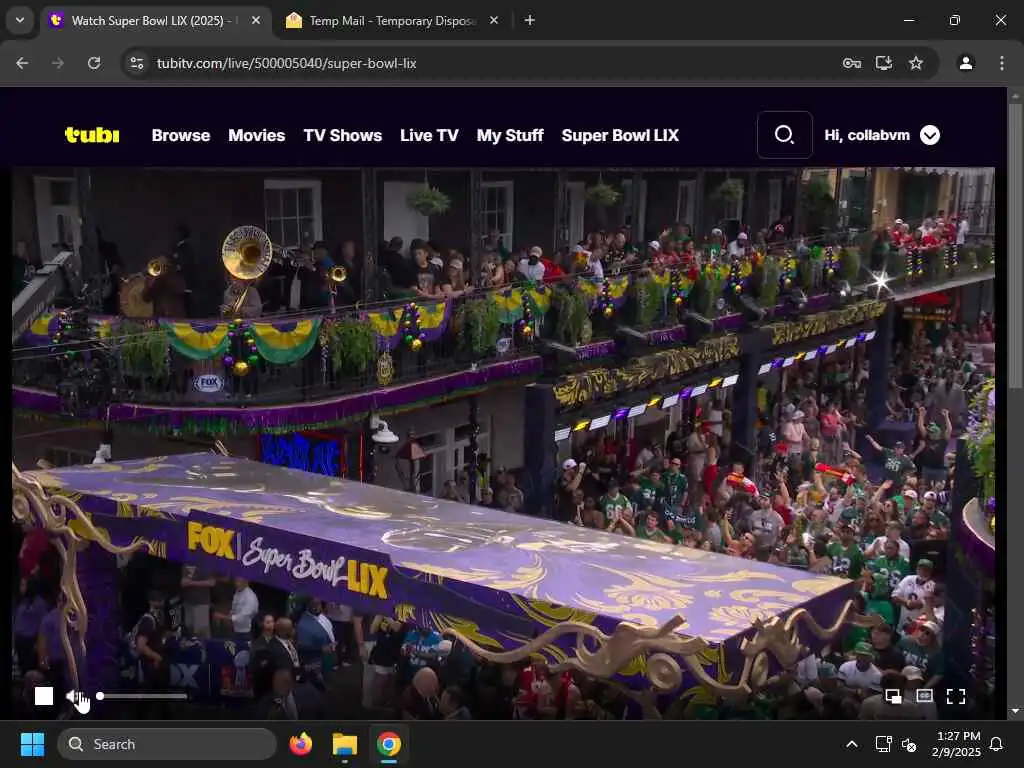Open the Browse menu

(x=181, y=135)
